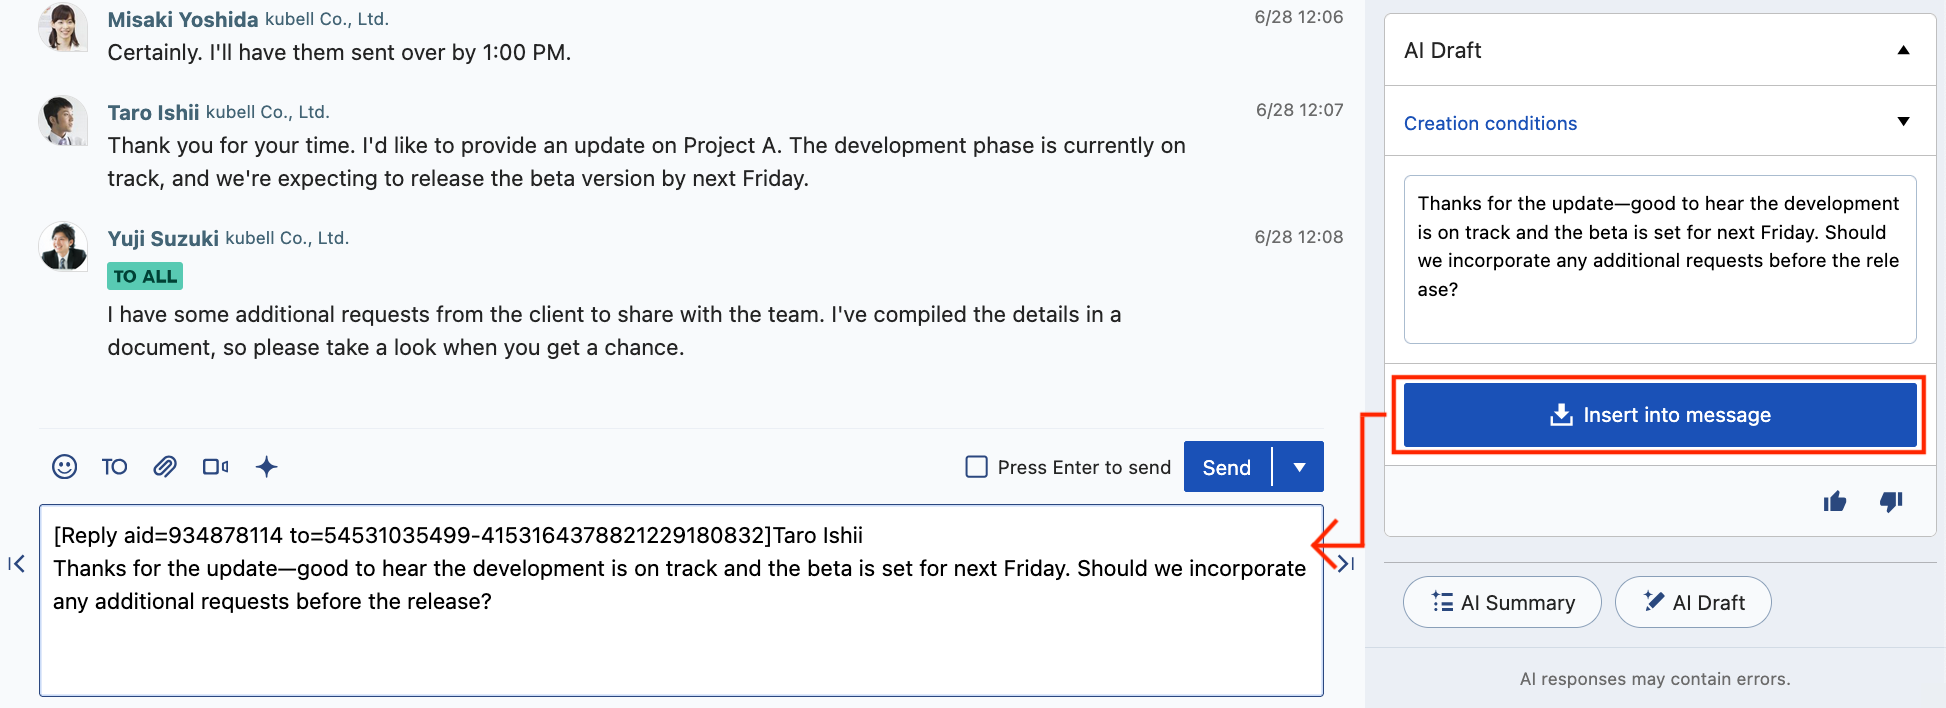This screenshot has width=1946, height=708.
Task: Collapse the AI Draft panel
Action: (1904, 50)
